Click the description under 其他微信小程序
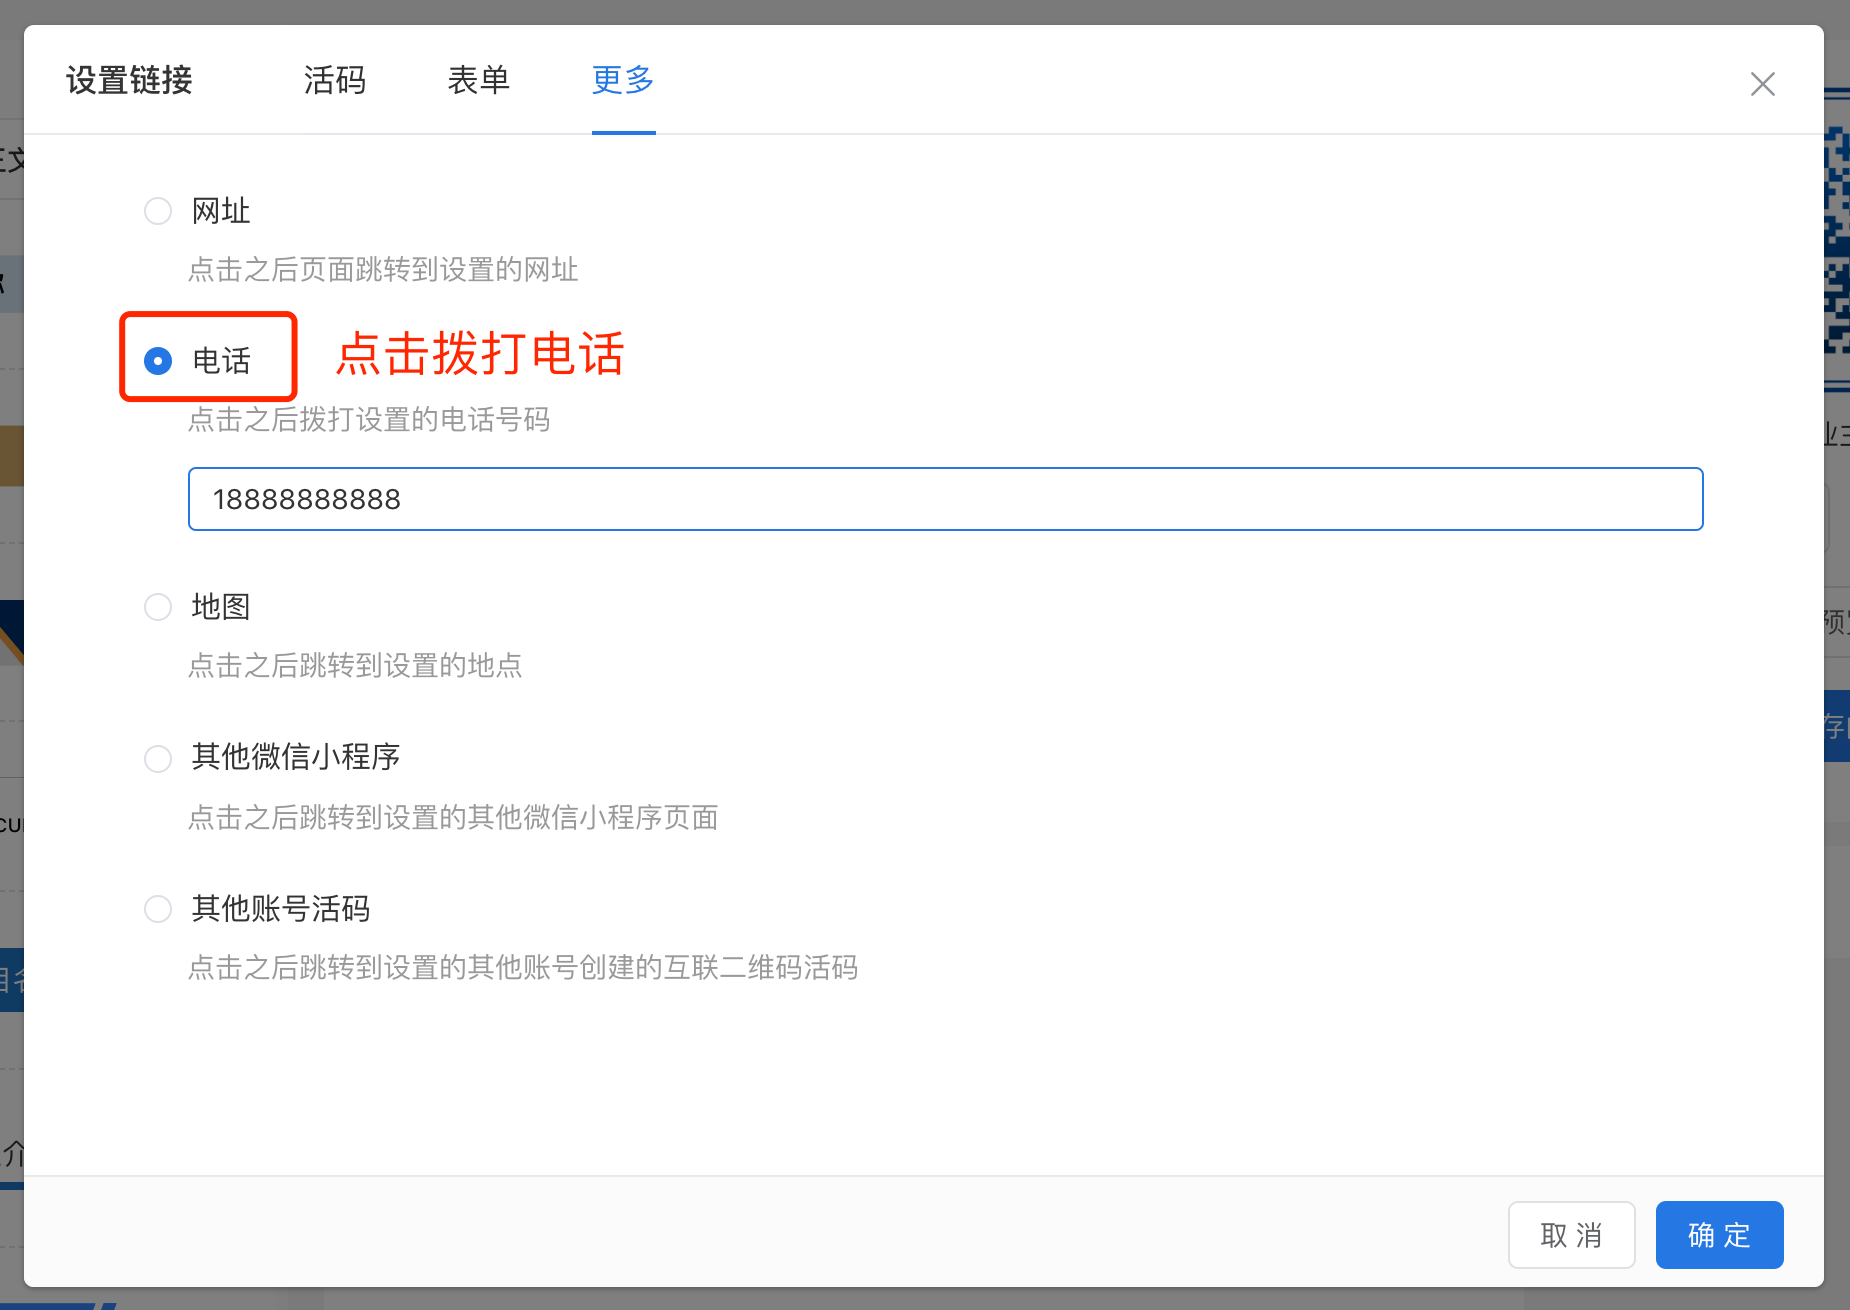This screenshot has height=1310, width=1850. coord(453,818)
